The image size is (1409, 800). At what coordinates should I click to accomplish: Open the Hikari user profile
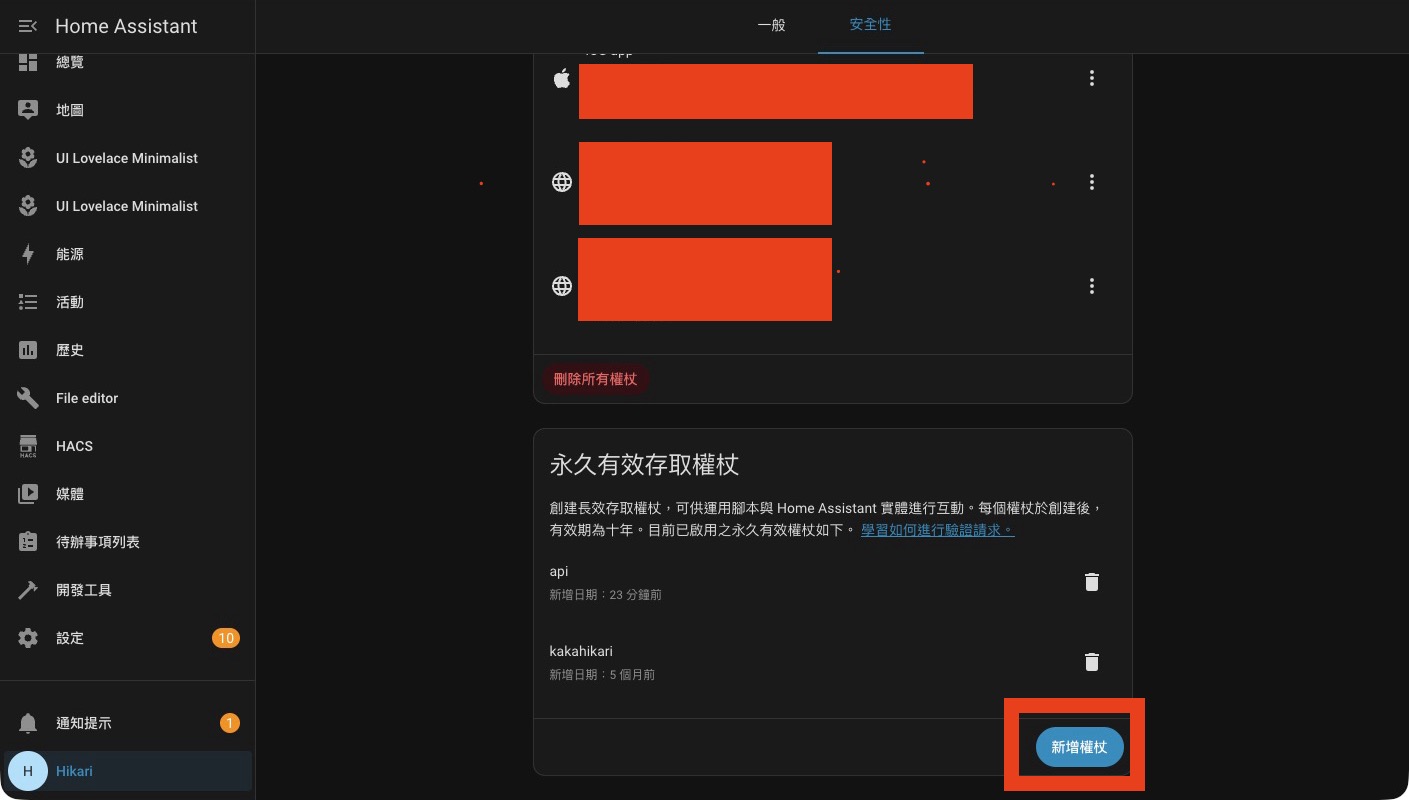74,771
